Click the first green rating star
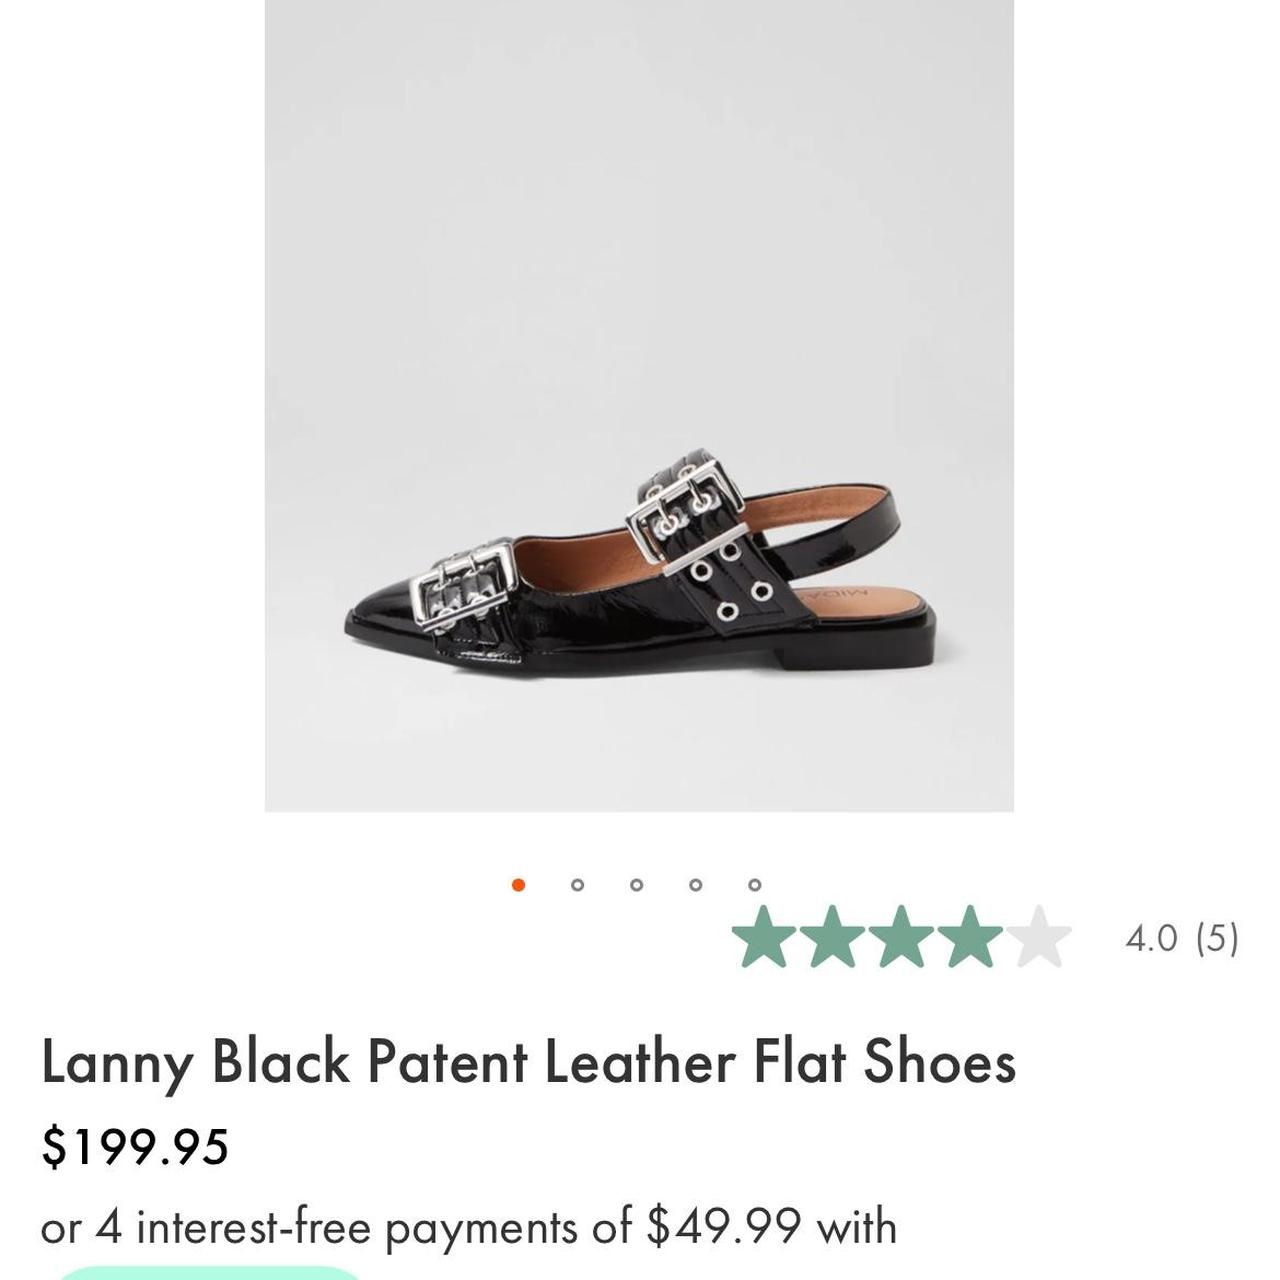1280x1280 pixels. [x=765, y=937]
